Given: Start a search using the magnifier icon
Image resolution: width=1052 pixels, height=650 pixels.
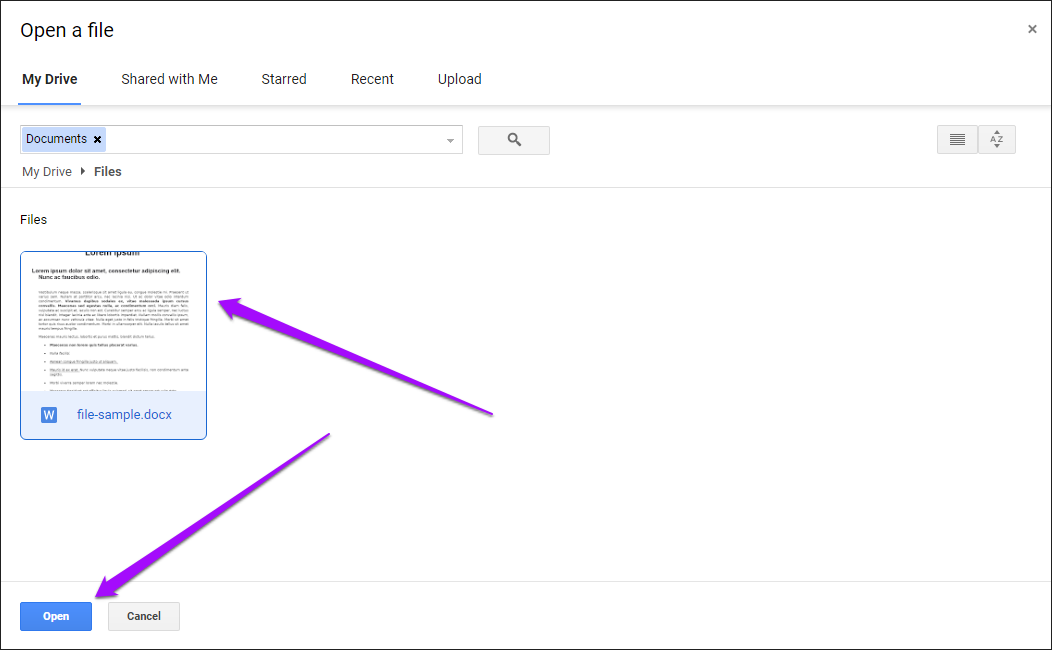Looking at the screenshot, I should click(513, 139).
